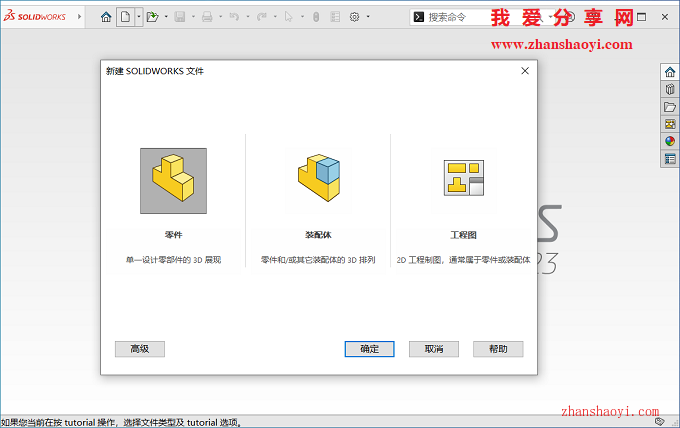This screenshot has height=428, width=680.
Task: Cancel with the 取消 button
Action: tap(434, 349)
